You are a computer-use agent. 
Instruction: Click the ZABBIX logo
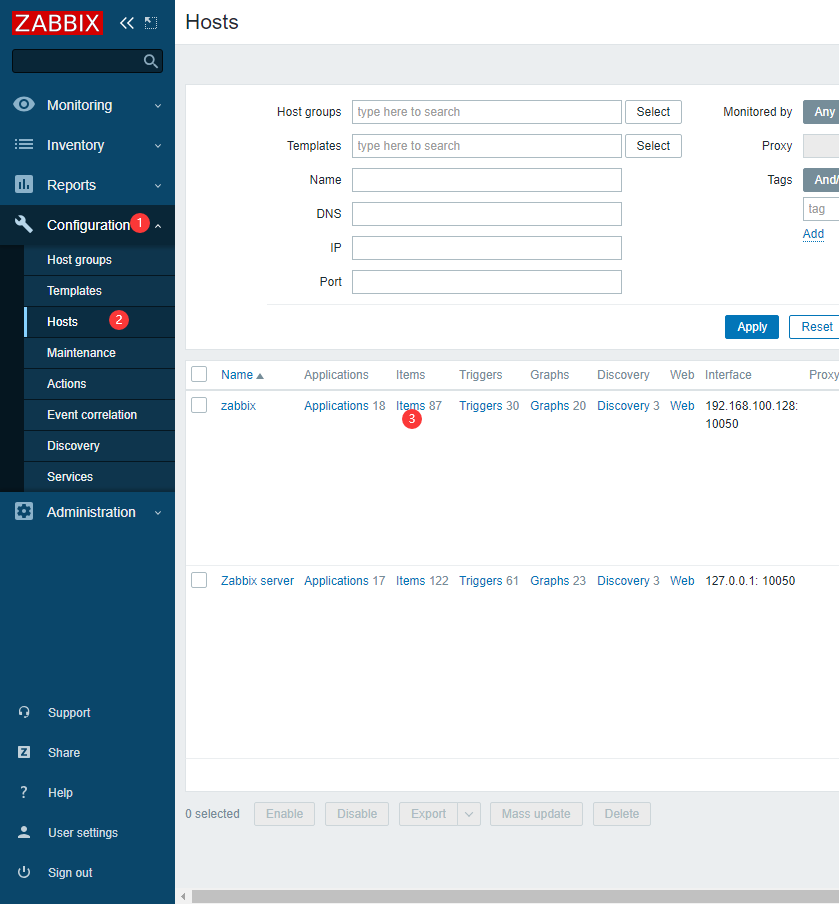pos(57,23)
